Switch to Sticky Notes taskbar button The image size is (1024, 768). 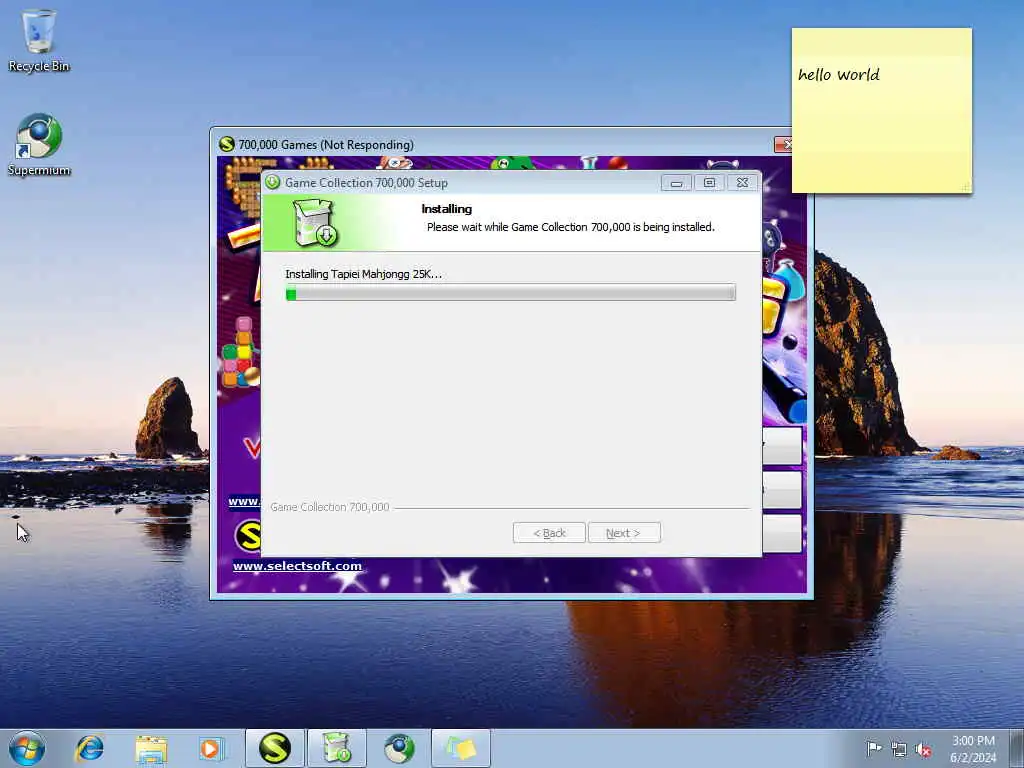coord(460,748)
